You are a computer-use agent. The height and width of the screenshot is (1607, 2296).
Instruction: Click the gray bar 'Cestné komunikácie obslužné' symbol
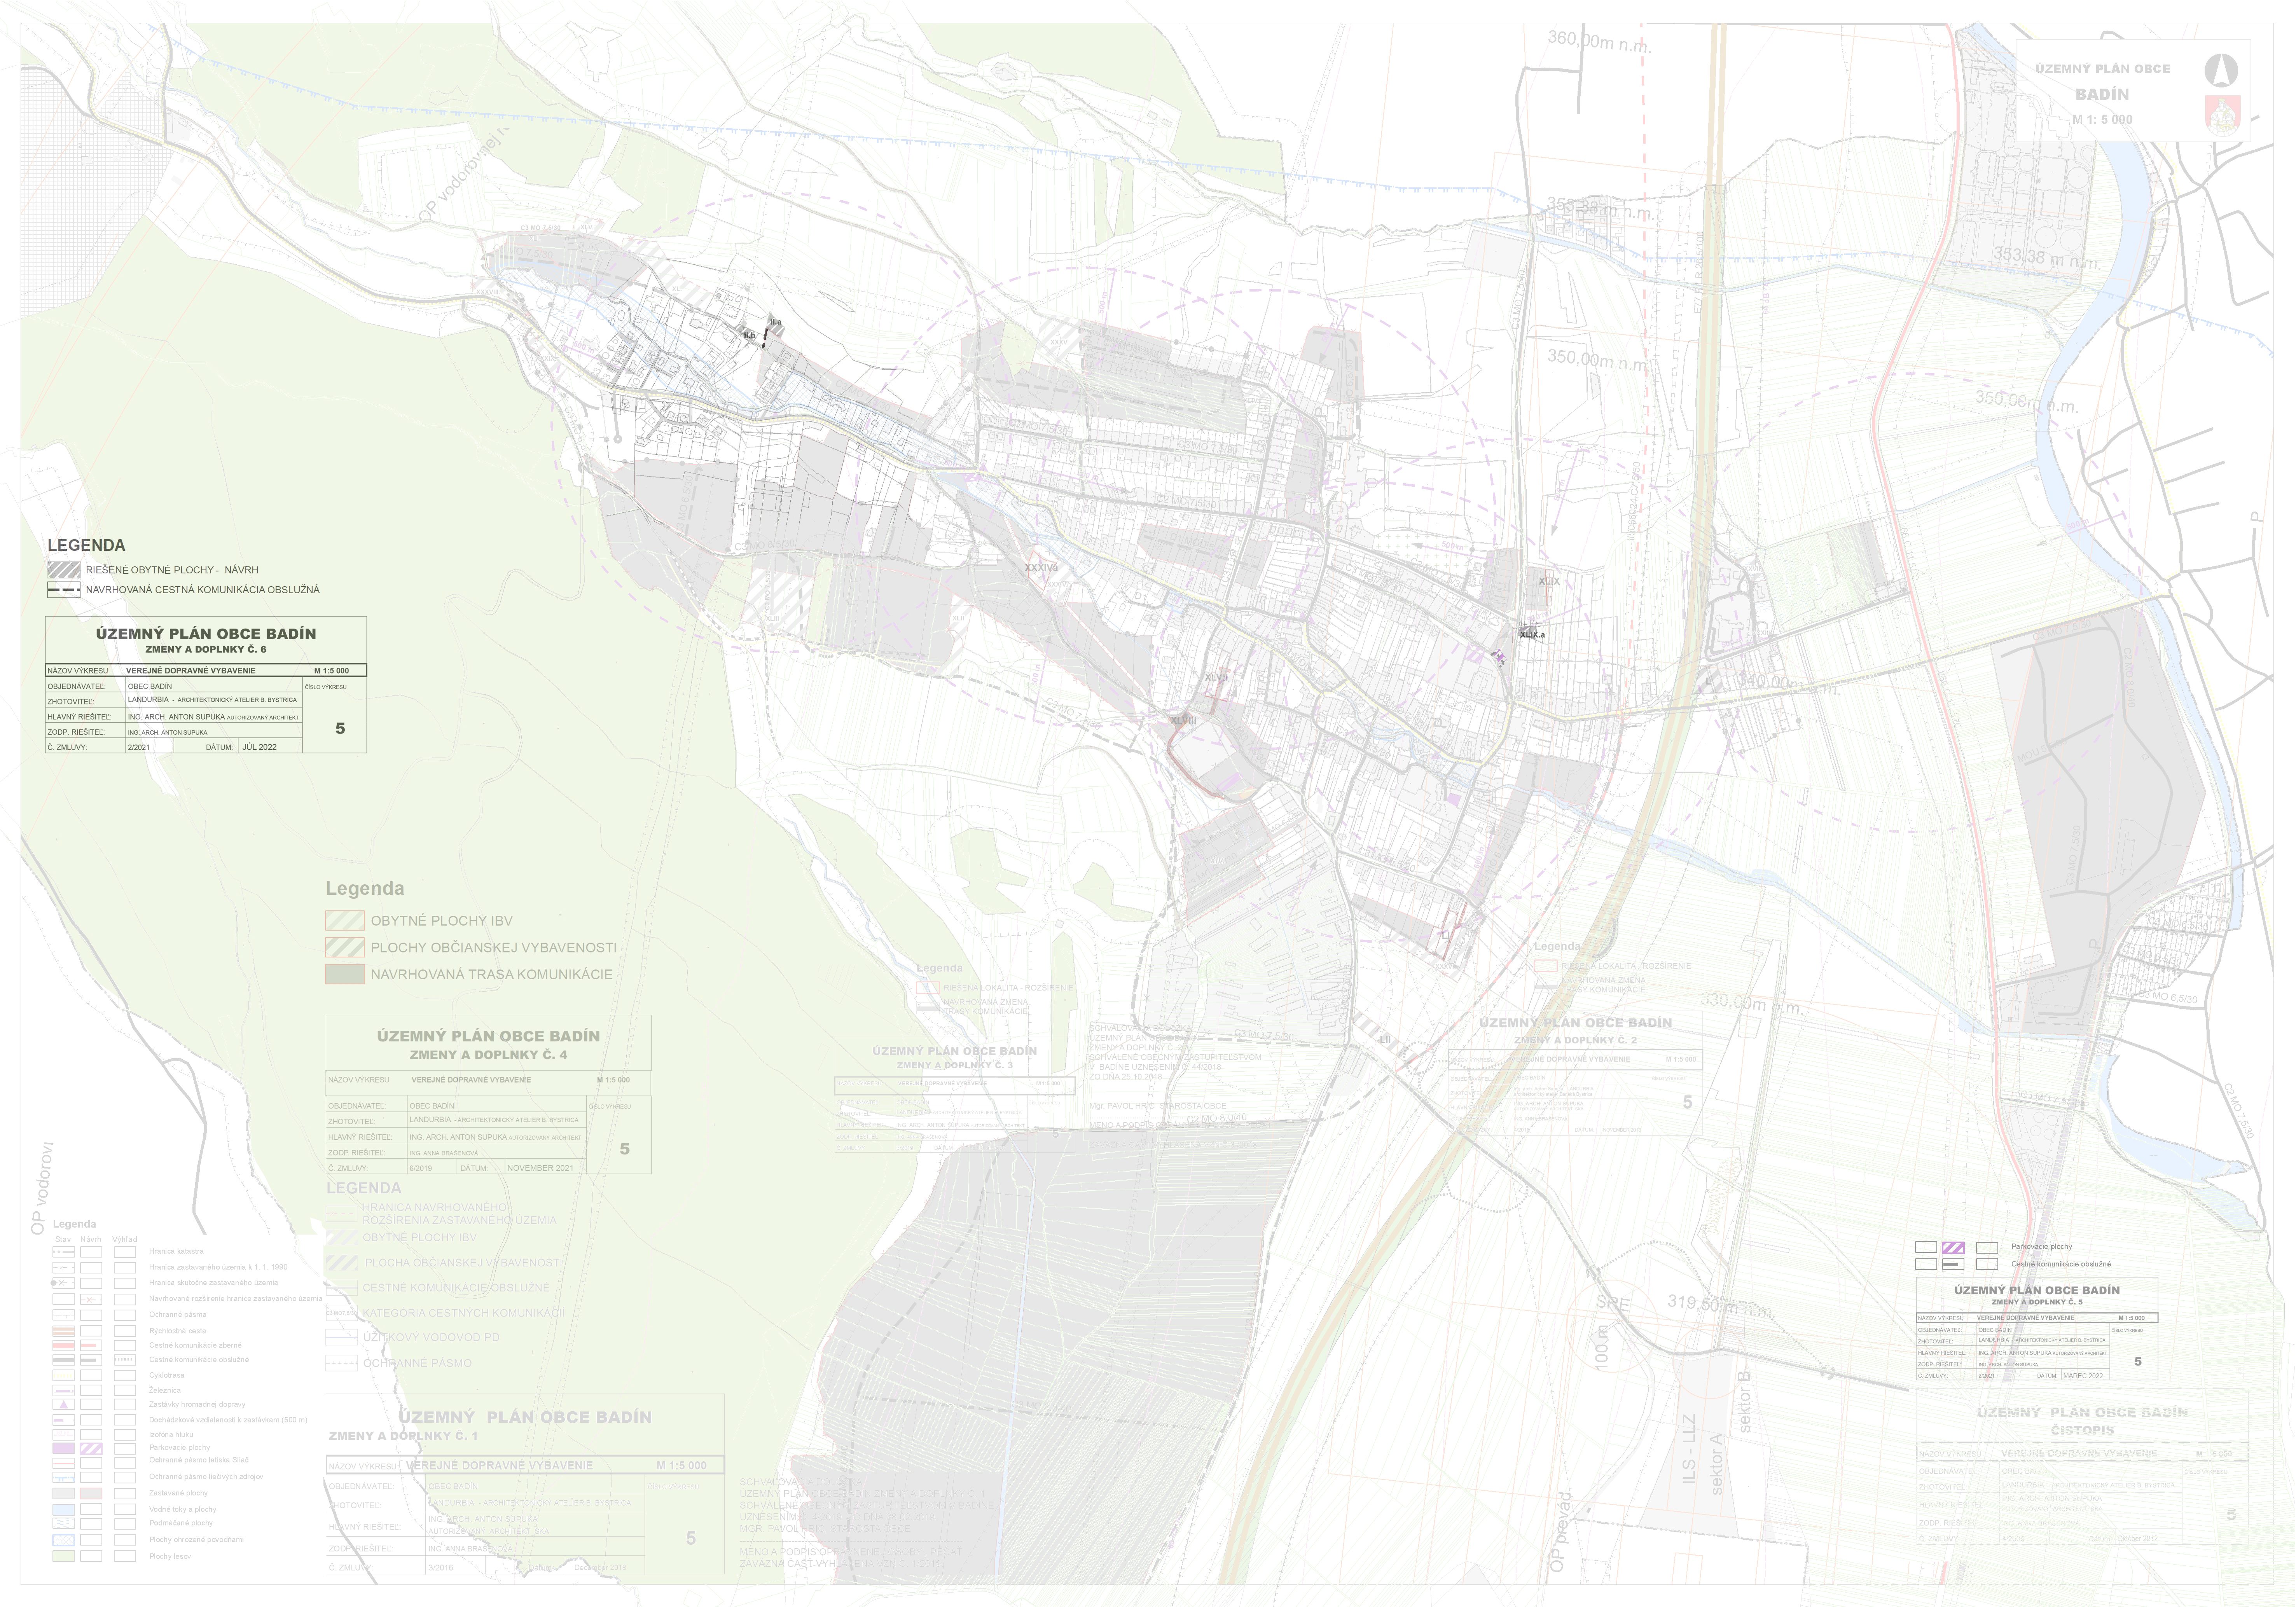click(1952, 1264)
